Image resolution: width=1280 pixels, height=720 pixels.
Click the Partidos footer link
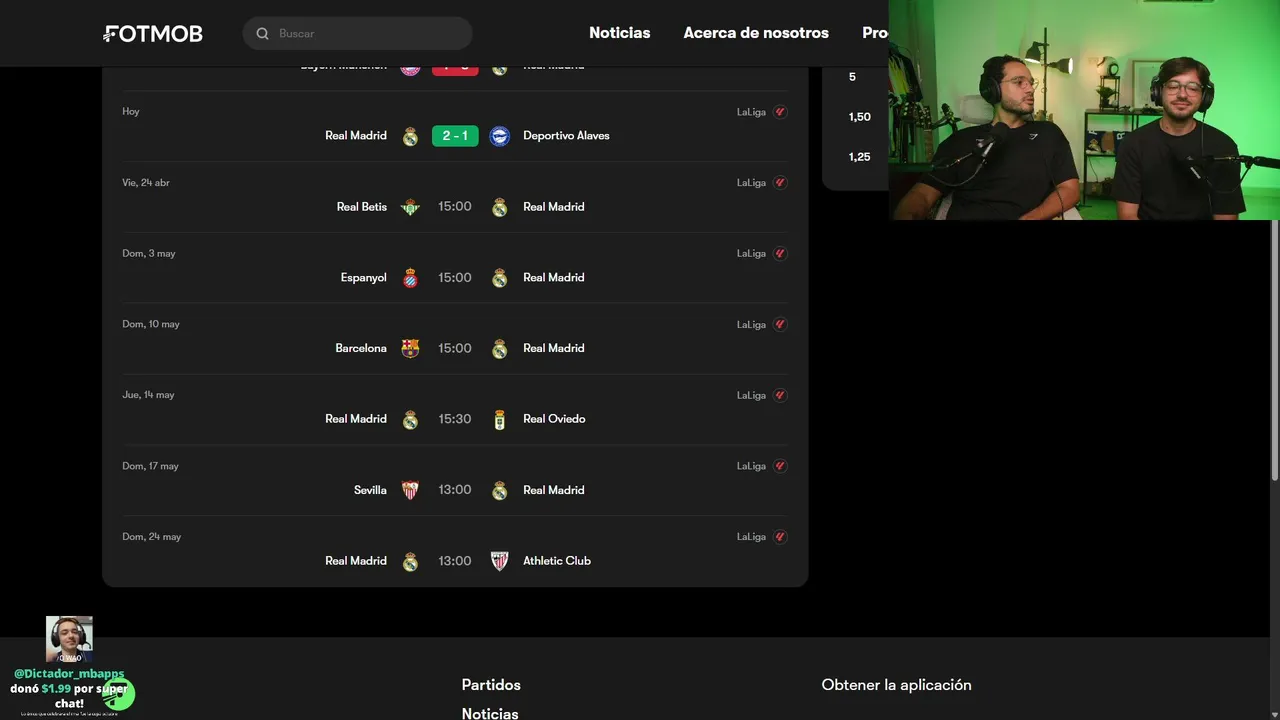pos(491,685)
